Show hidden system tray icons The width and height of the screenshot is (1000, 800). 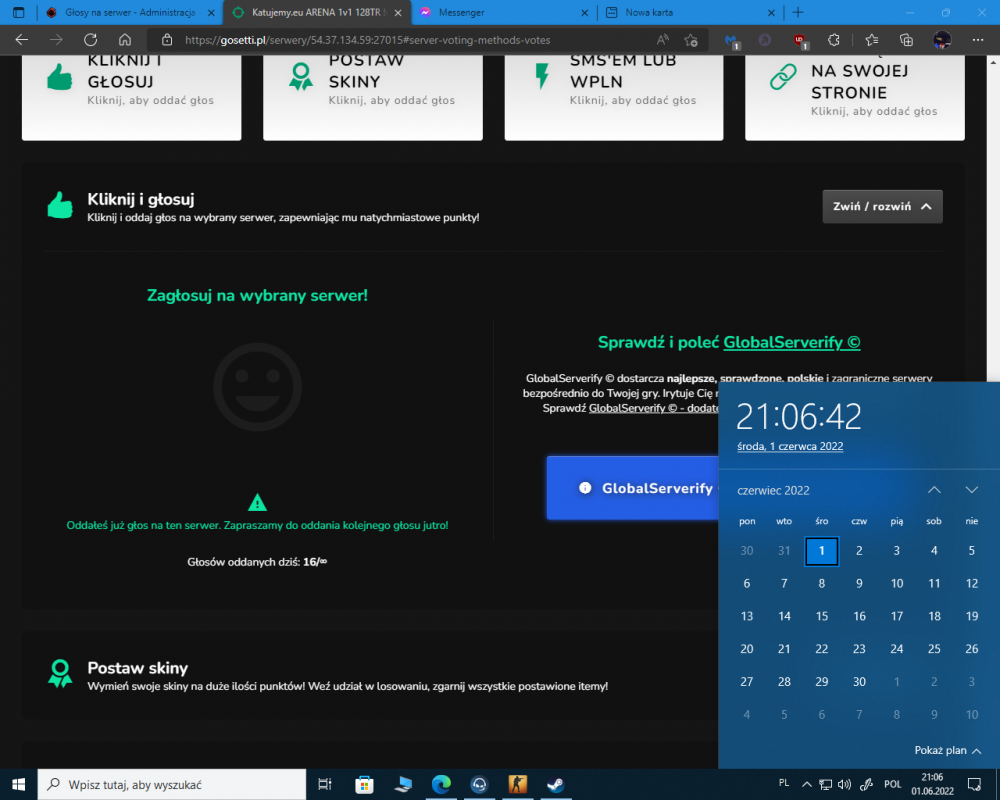point(807,784)
